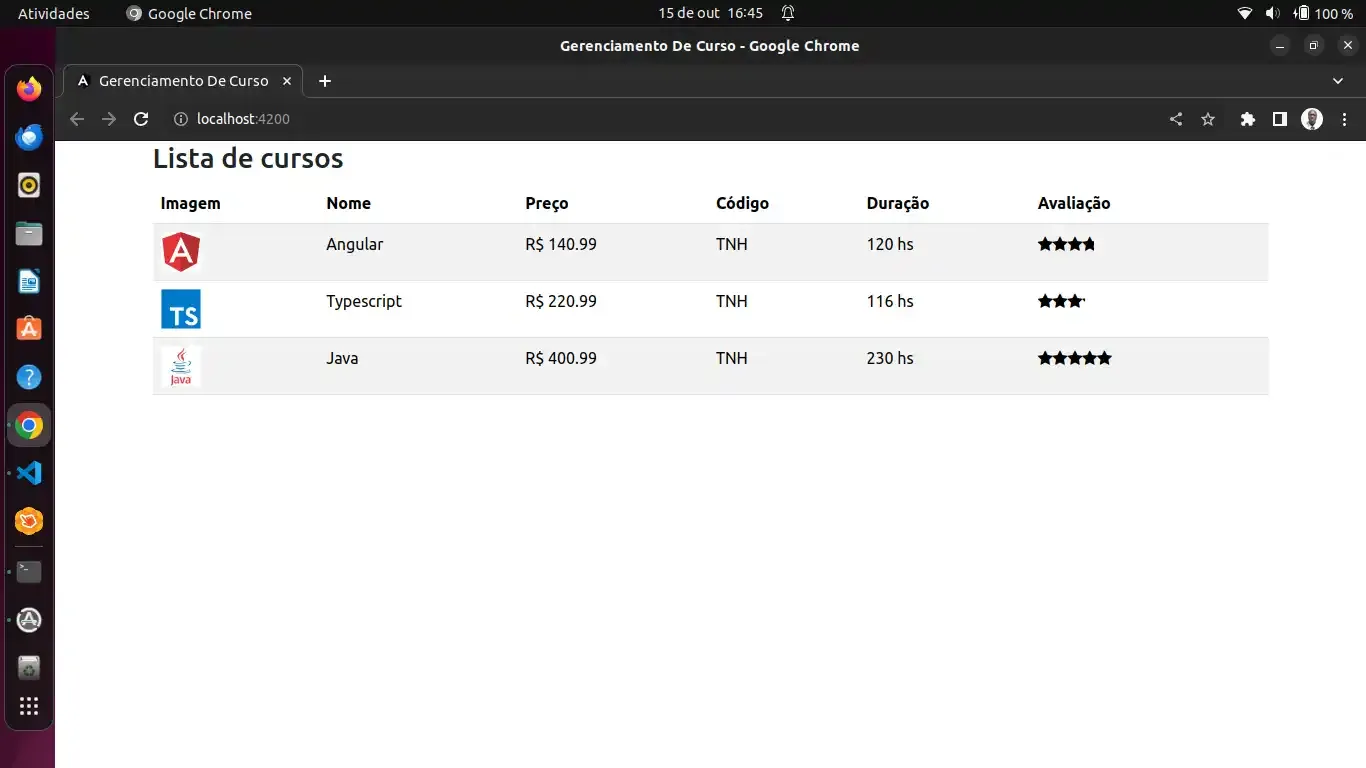Launch the orange hexagon app in the dock
The width and height of the screenshot is (1366, 768).
pyautogui.click(x=29, y=521)
